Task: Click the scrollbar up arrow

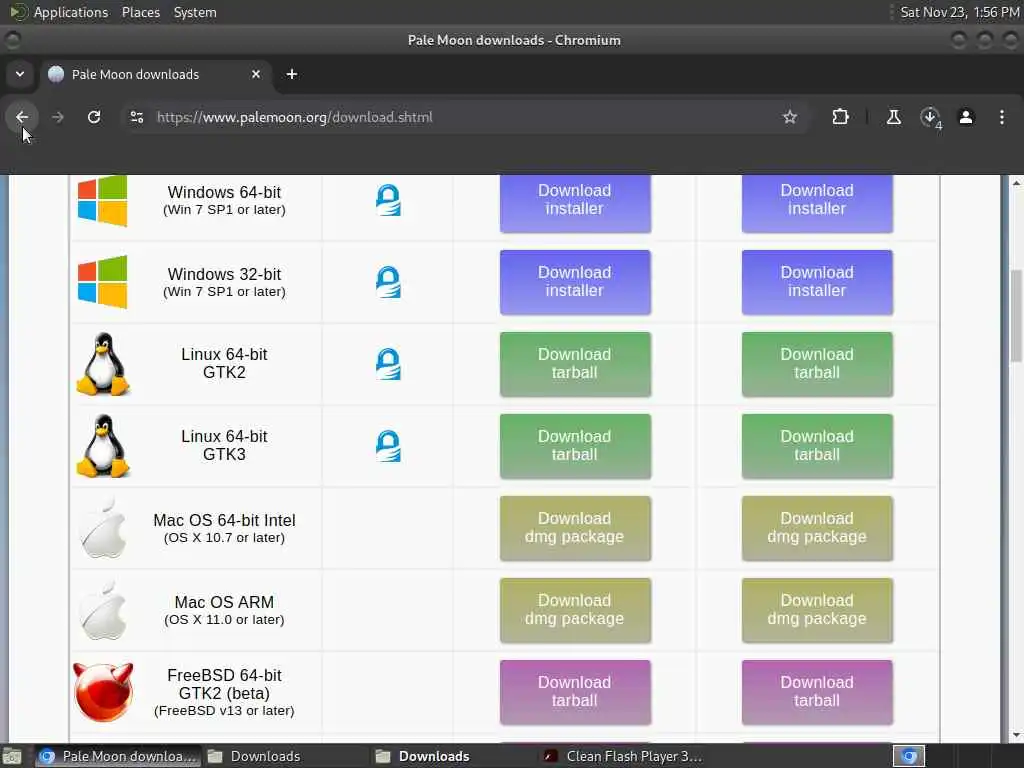Action: (1016, 183)
